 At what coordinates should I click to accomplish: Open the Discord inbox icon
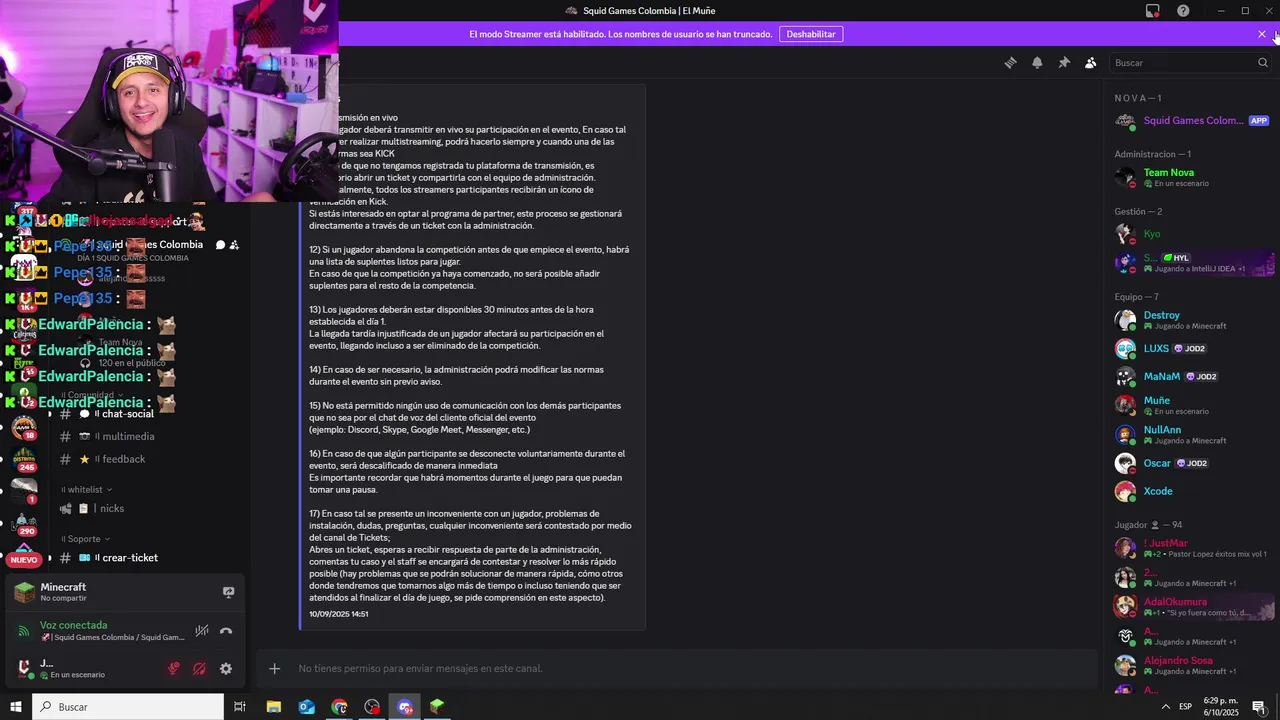[1153, 11]
